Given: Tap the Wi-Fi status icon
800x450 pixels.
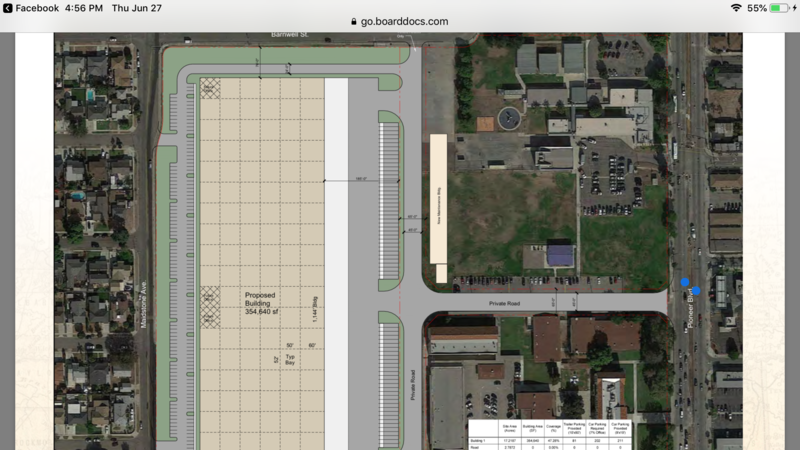Looking at the screenshot, I should [736, 8].
